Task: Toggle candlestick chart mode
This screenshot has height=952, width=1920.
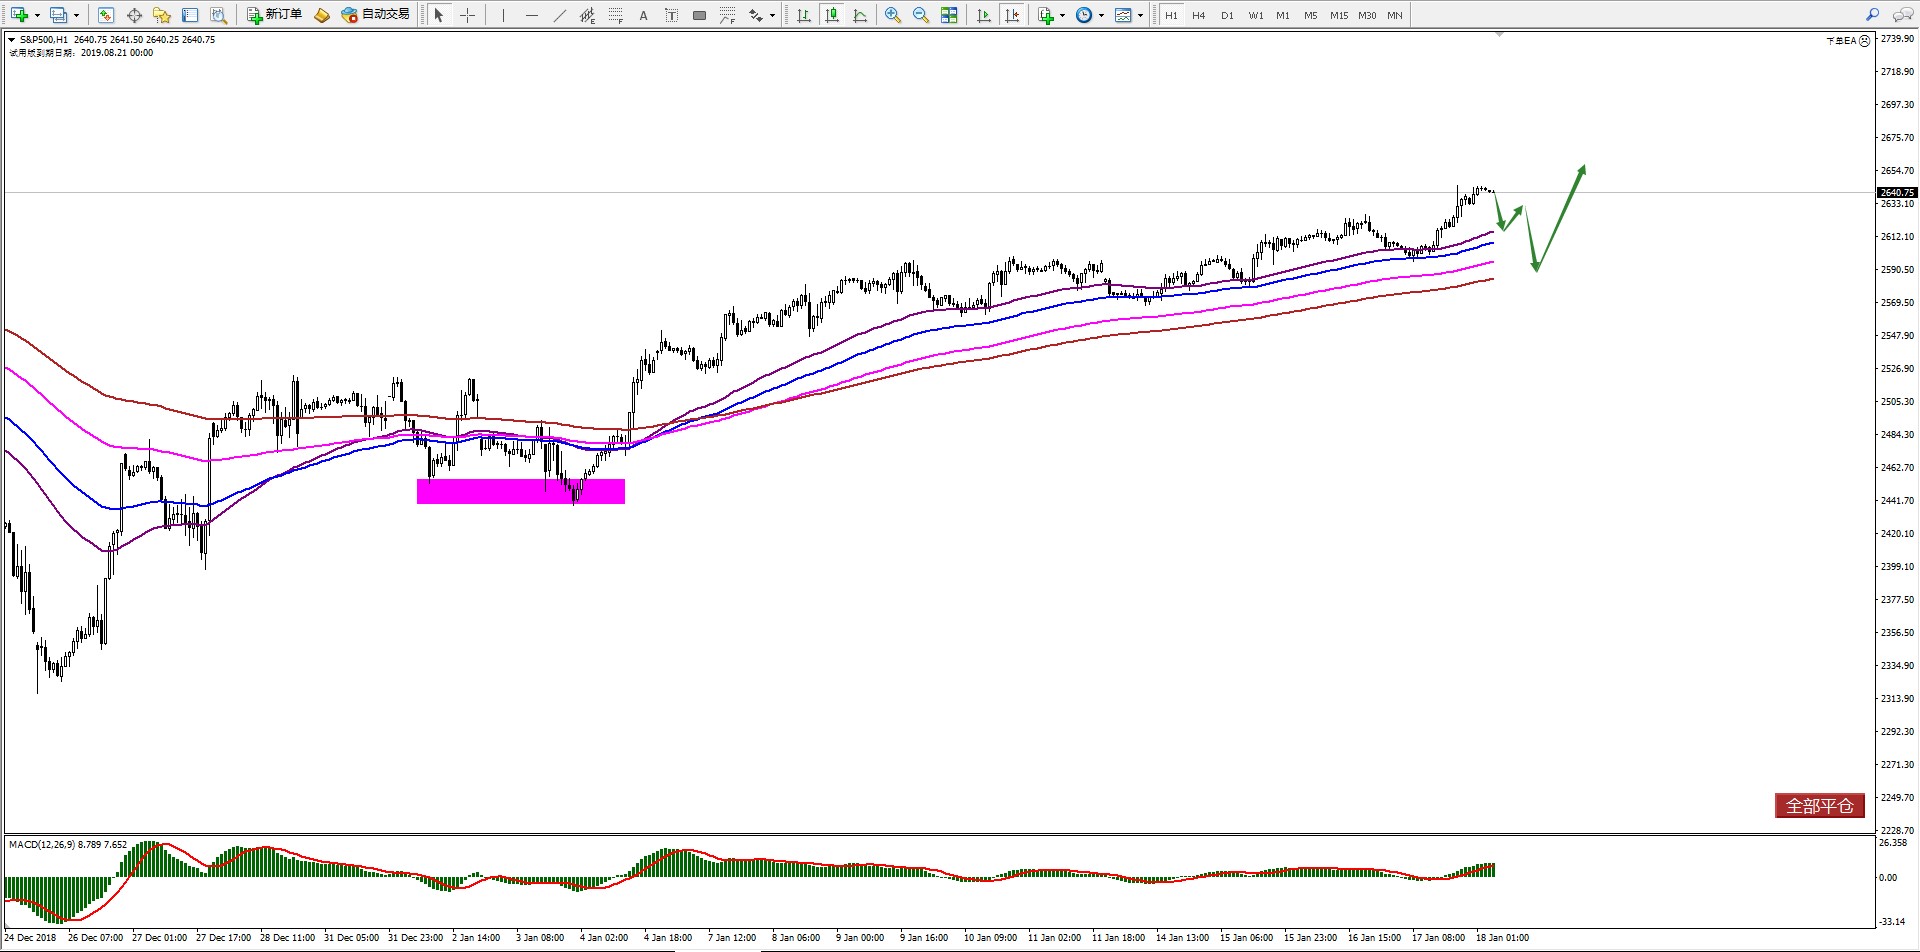Action: [x=831, y=15]
